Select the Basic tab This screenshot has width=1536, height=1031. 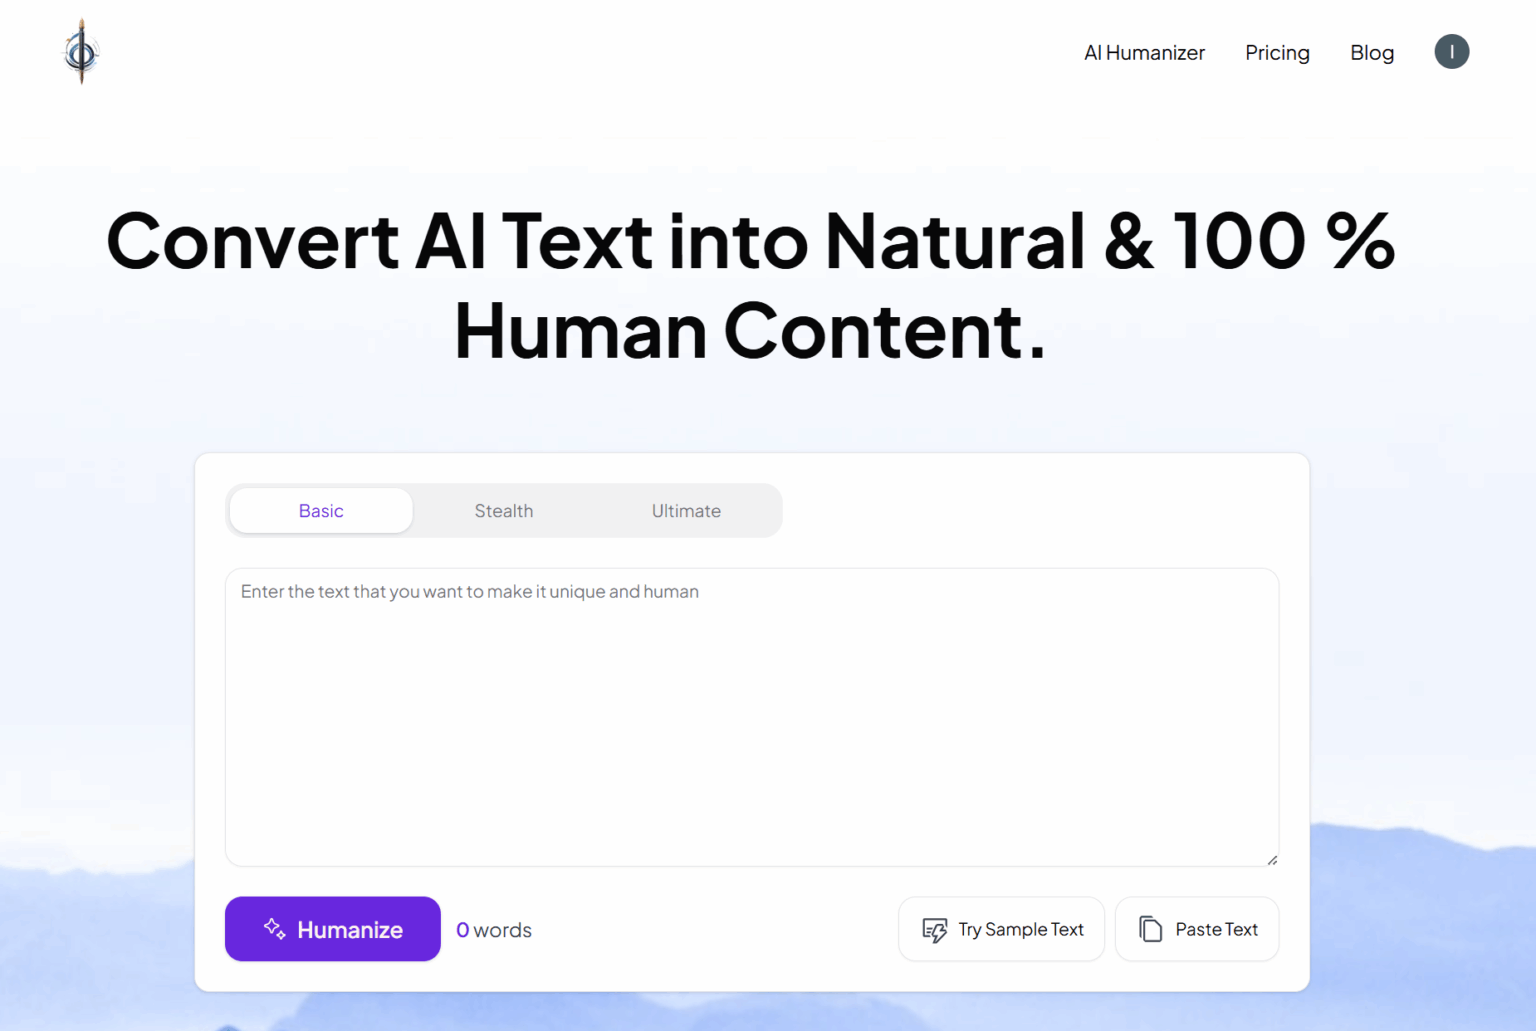(x=320, y=510)
